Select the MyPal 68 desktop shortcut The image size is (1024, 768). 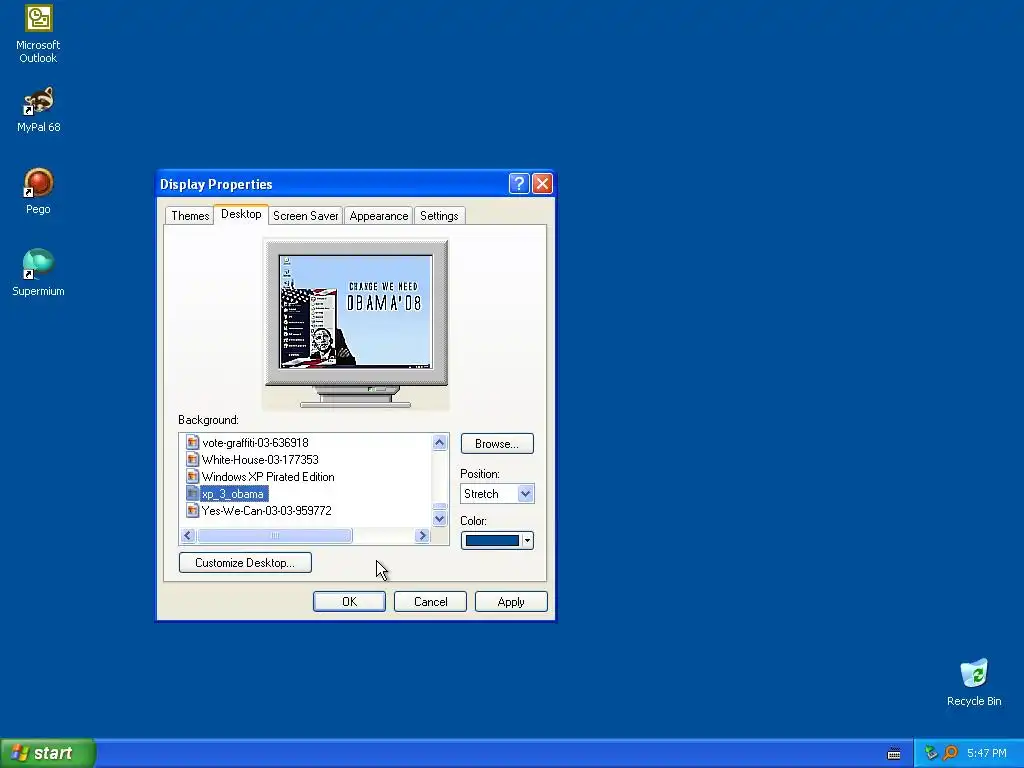click(x=38, y=110)
